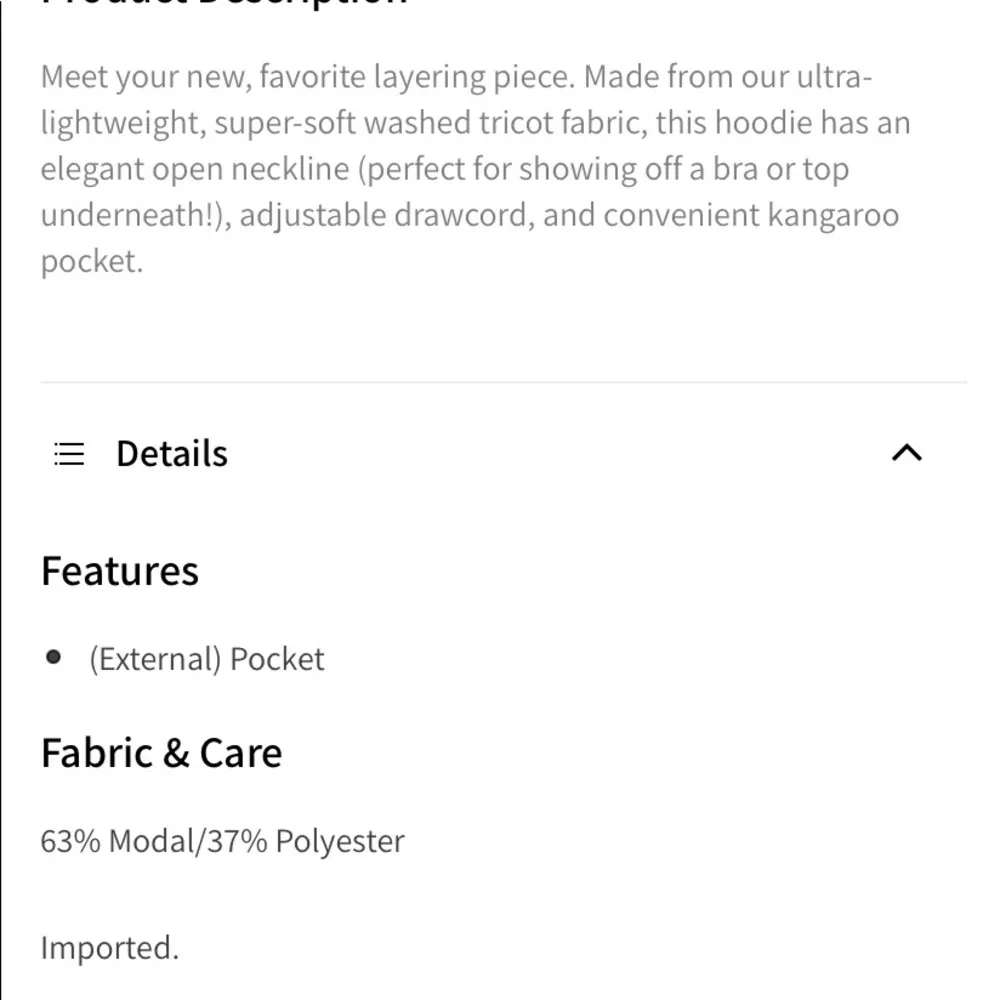This screenshot has height=1000, width=1000.
Task: Click the Fabric & Care heading
Action: coord(161,753)
